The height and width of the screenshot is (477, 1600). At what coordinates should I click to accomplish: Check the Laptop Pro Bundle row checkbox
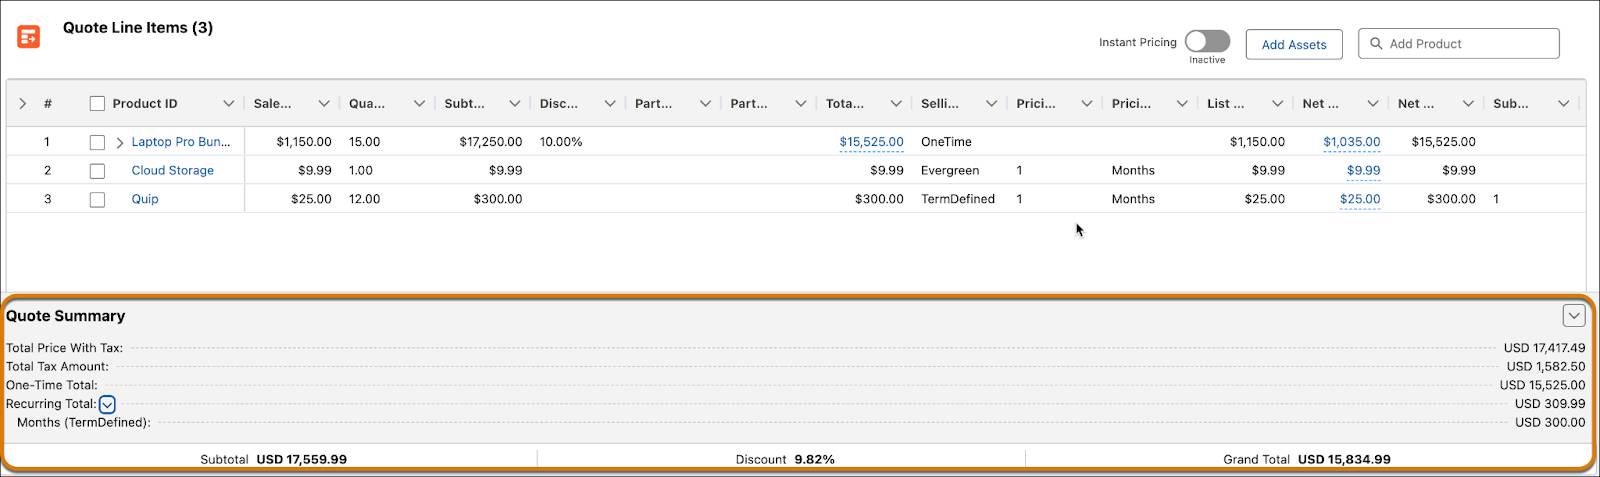[97, 142]
